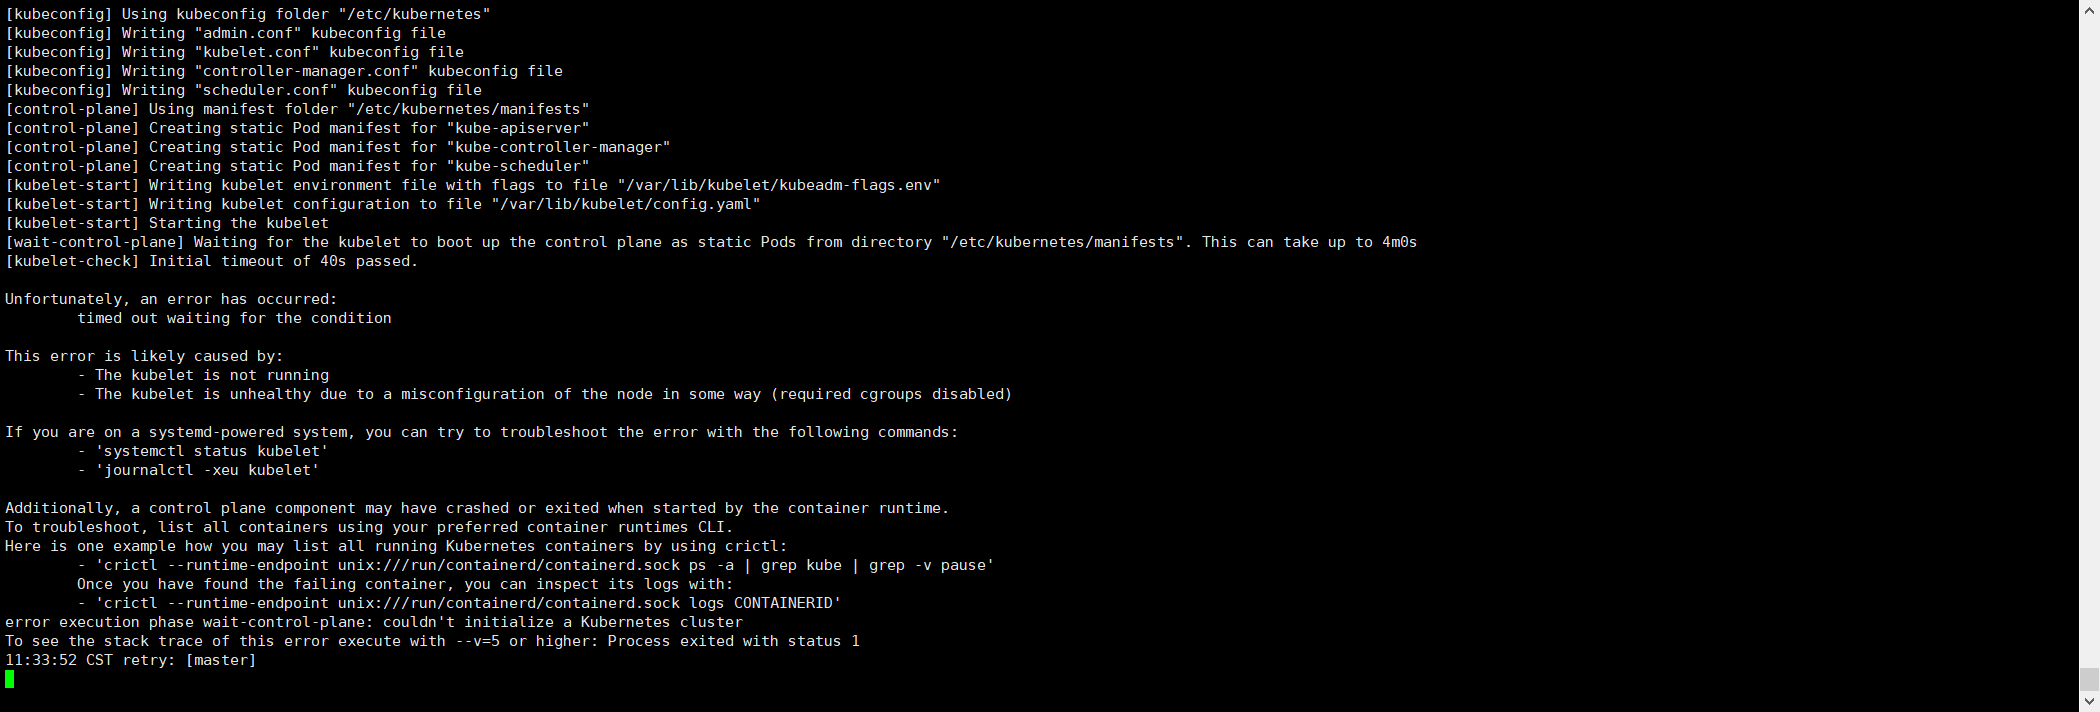Click the green terminal cursor block

click(10, 679)
